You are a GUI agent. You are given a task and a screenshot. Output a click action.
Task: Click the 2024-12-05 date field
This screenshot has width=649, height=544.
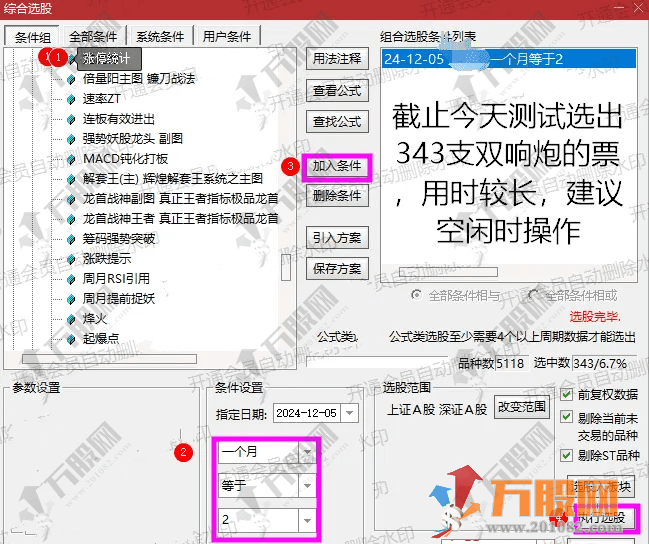pos(307,413)
